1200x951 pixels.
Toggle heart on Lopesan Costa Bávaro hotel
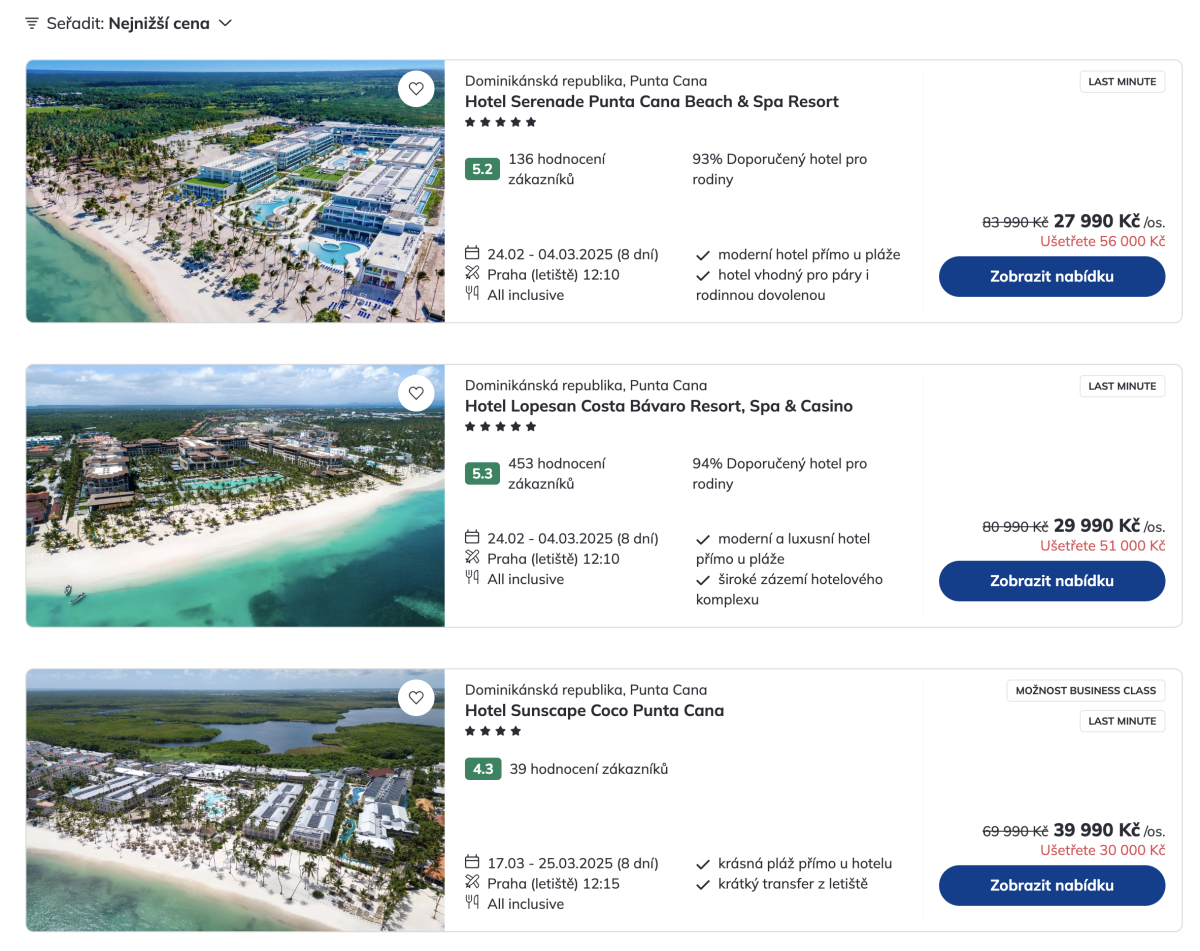(416, 393)
